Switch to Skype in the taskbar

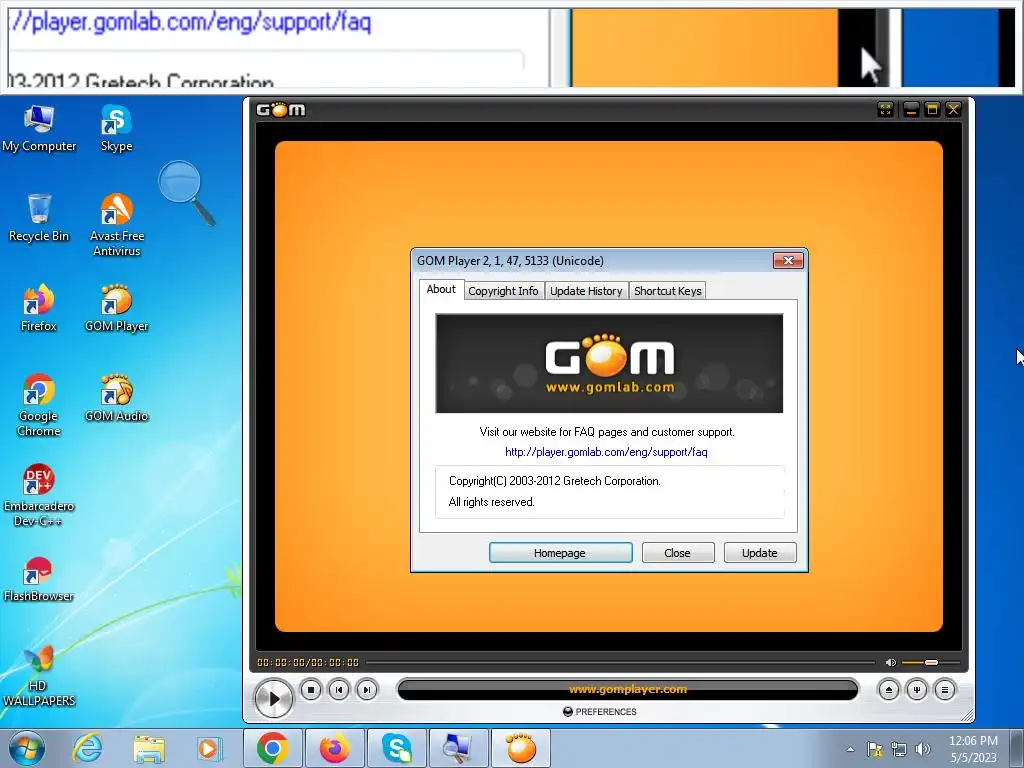396,748
